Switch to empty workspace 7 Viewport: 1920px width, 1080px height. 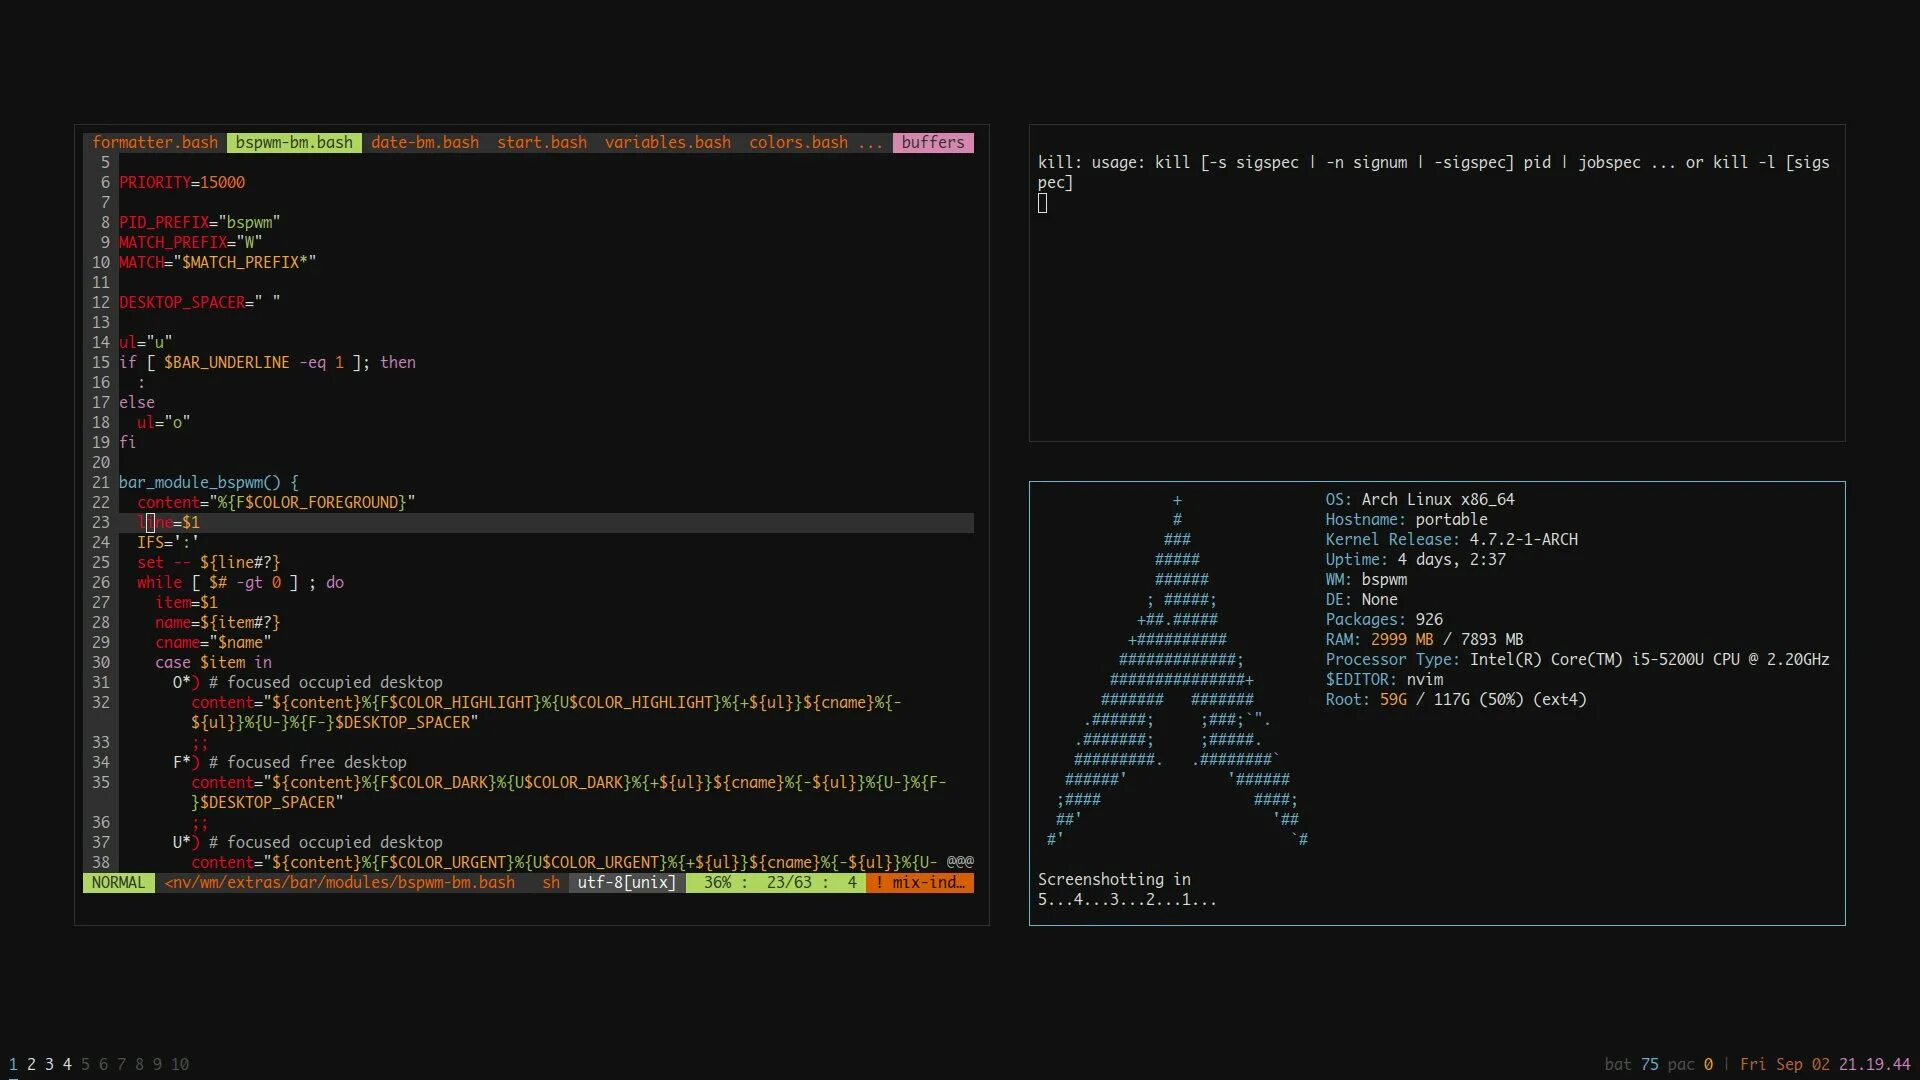121,1064
